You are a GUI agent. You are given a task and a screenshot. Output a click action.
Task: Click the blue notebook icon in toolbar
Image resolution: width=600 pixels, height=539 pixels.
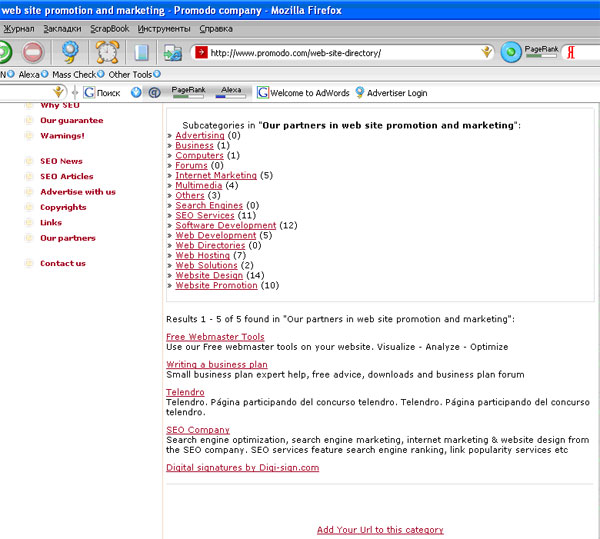click(142, 52)
